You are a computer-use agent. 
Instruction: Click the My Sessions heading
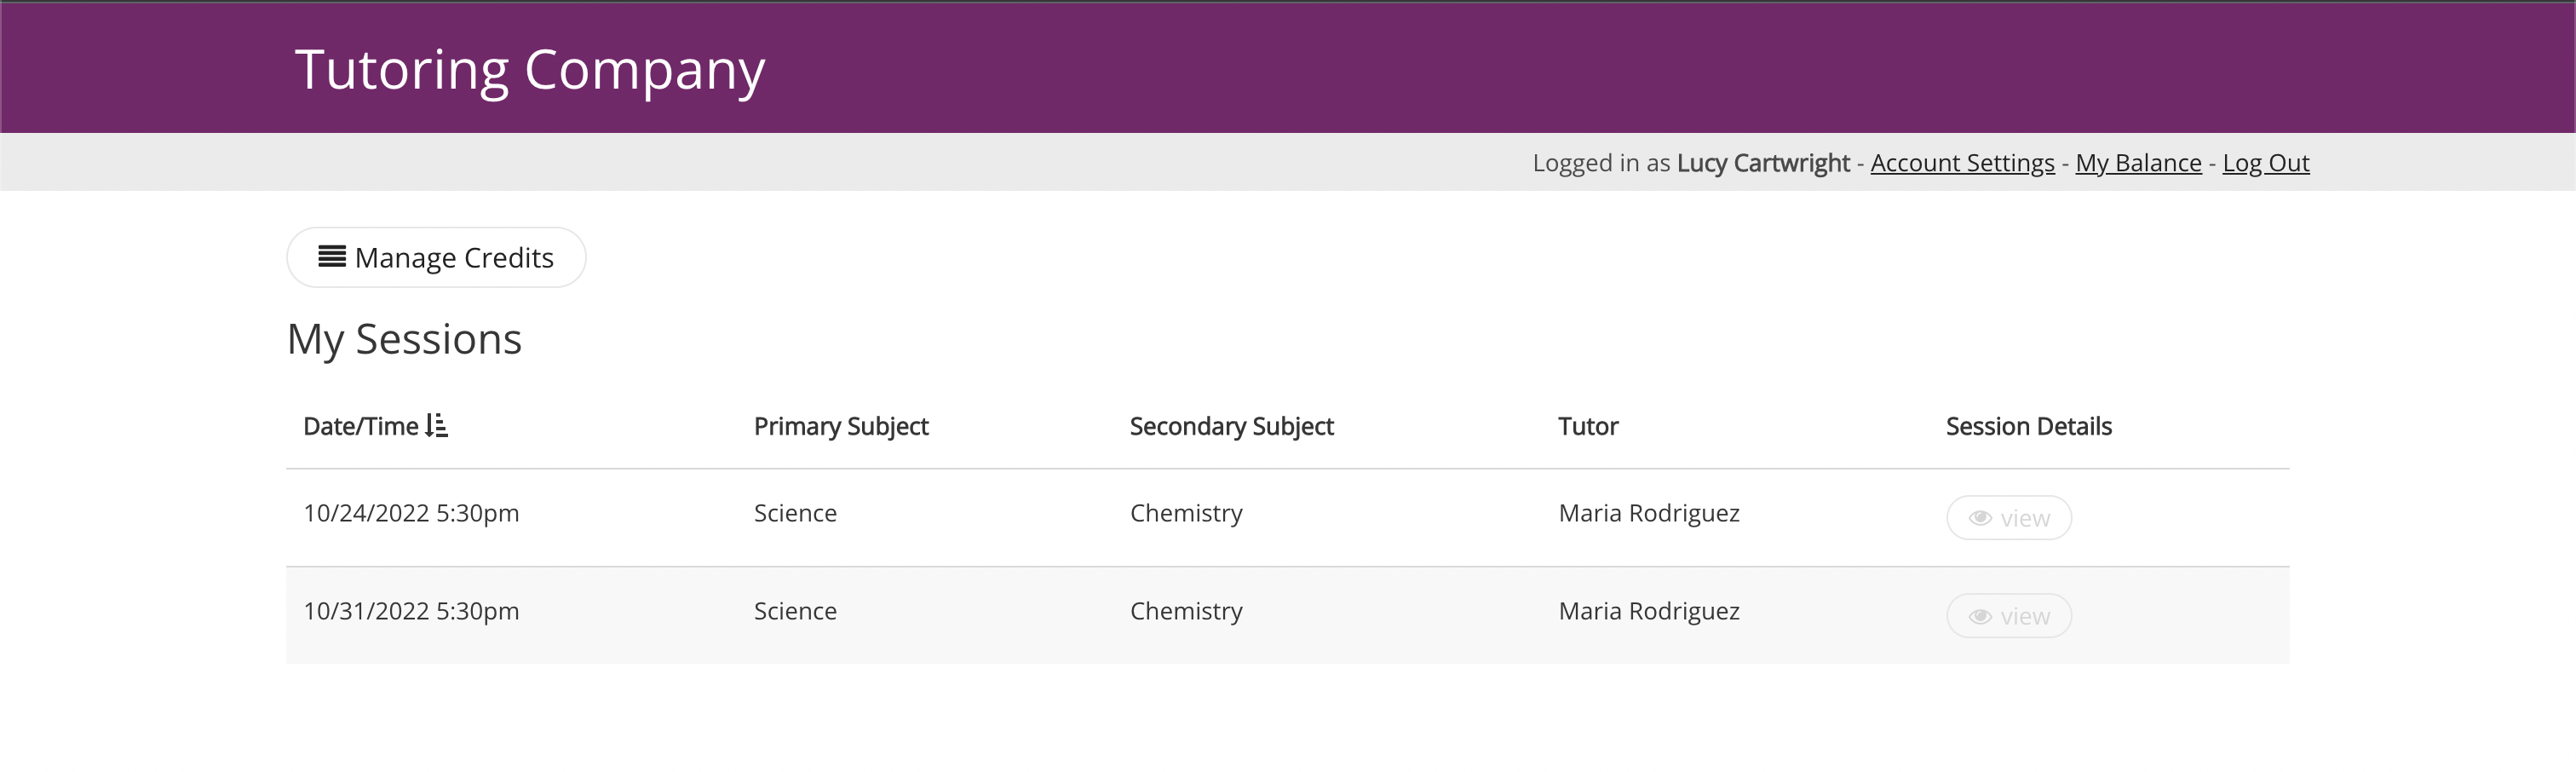pyautogui.click(x=404, y=339)
